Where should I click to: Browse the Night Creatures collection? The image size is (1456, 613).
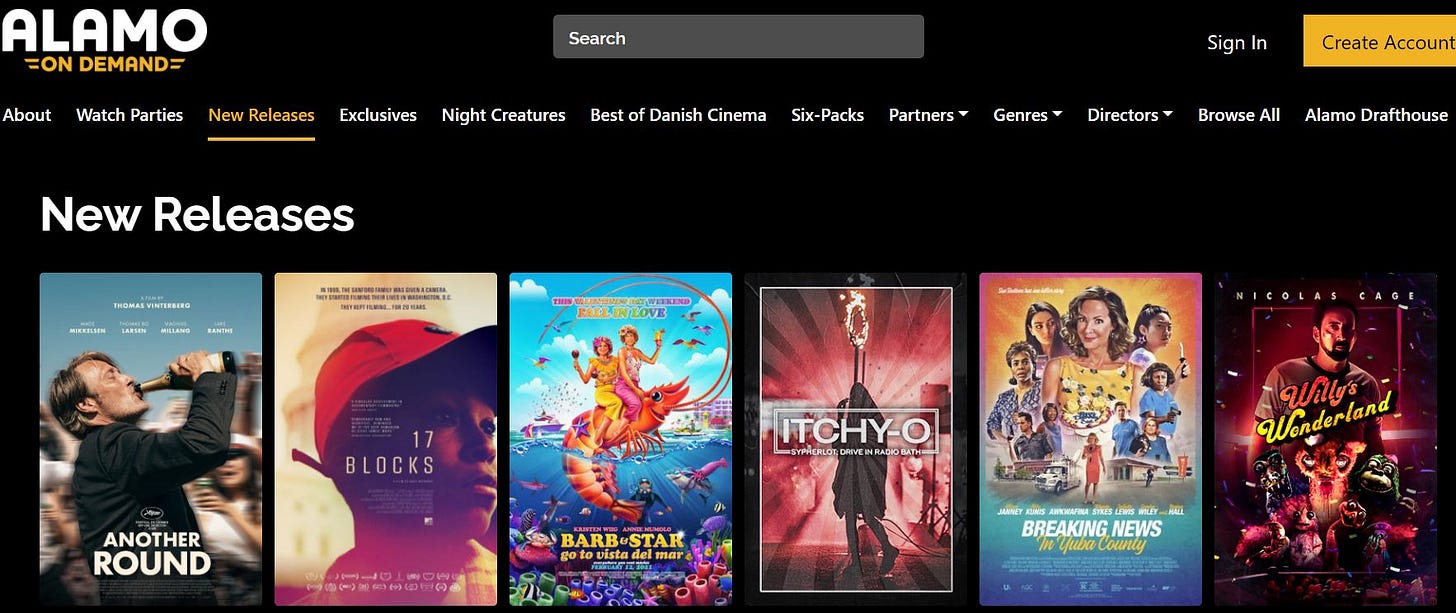[x=504, y=115]
